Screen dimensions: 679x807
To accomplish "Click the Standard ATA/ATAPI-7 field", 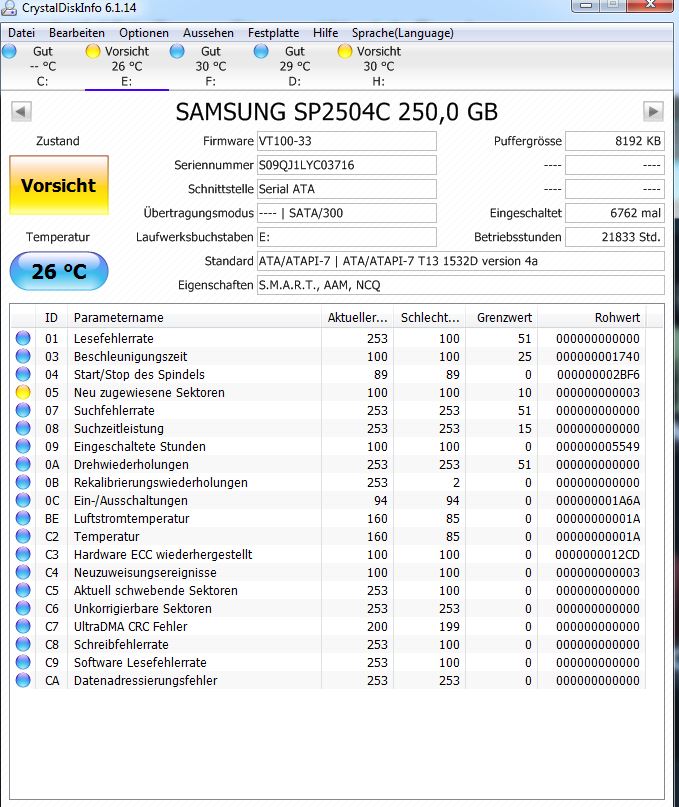I will coord(461,261).
